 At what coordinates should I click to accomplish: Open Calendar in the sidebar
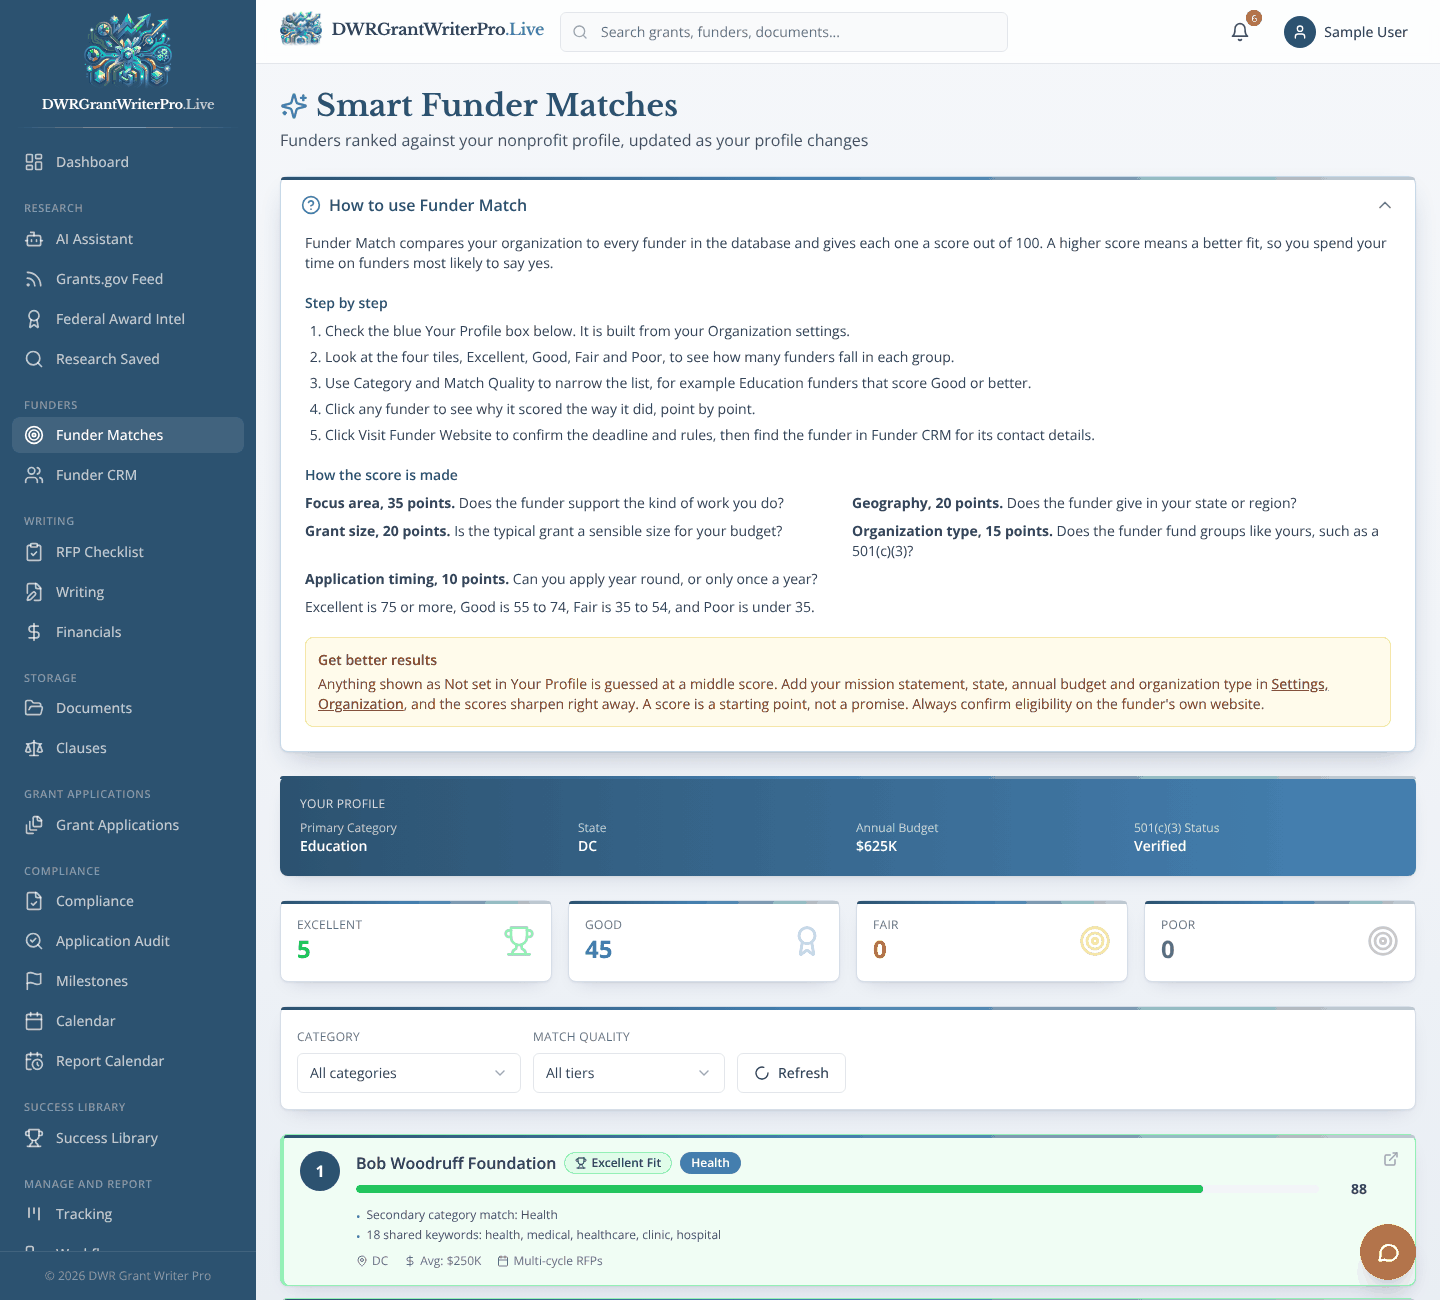pos(128,1021)
